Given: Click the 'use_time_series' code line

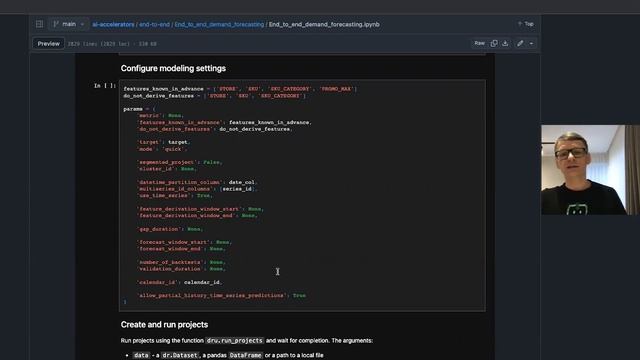Looking at the screenshot, I should tap(175, 196).
